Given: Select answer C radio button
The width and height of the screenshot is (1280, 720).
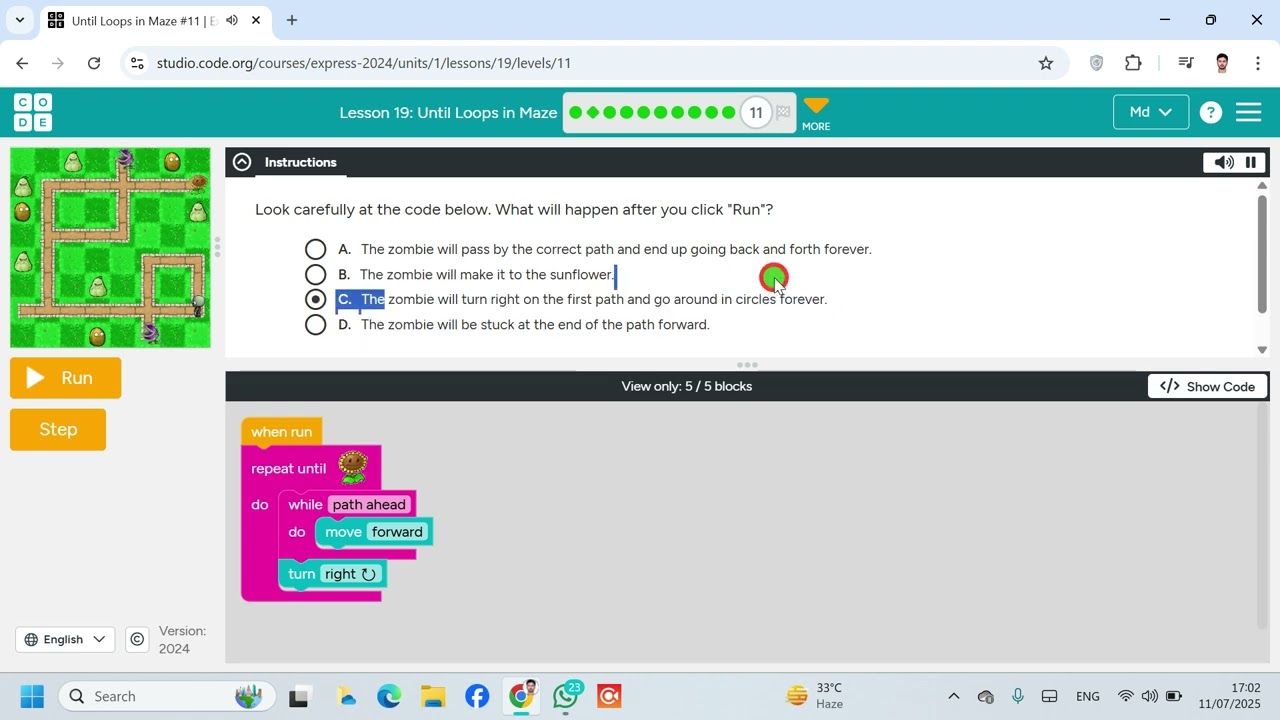Looking at the screenshot, I should tap(316, 299).
